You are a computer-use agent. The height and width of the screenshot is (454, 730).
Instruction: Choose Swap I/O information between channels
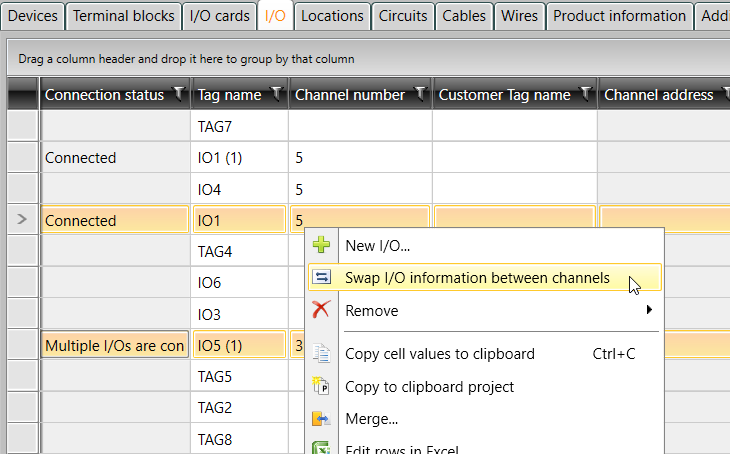tap(477, 278)
